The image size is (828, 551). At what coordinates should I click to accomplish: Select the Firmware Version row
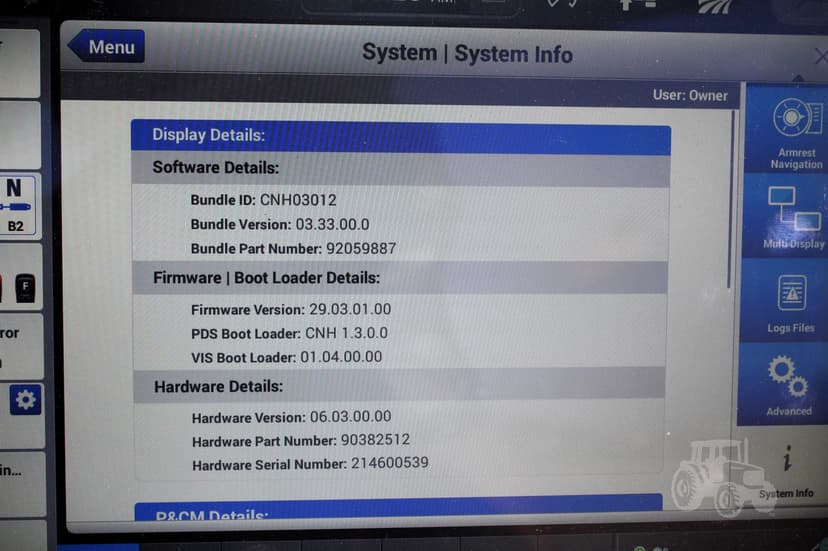pyautogui.click(x=291, y=310)
